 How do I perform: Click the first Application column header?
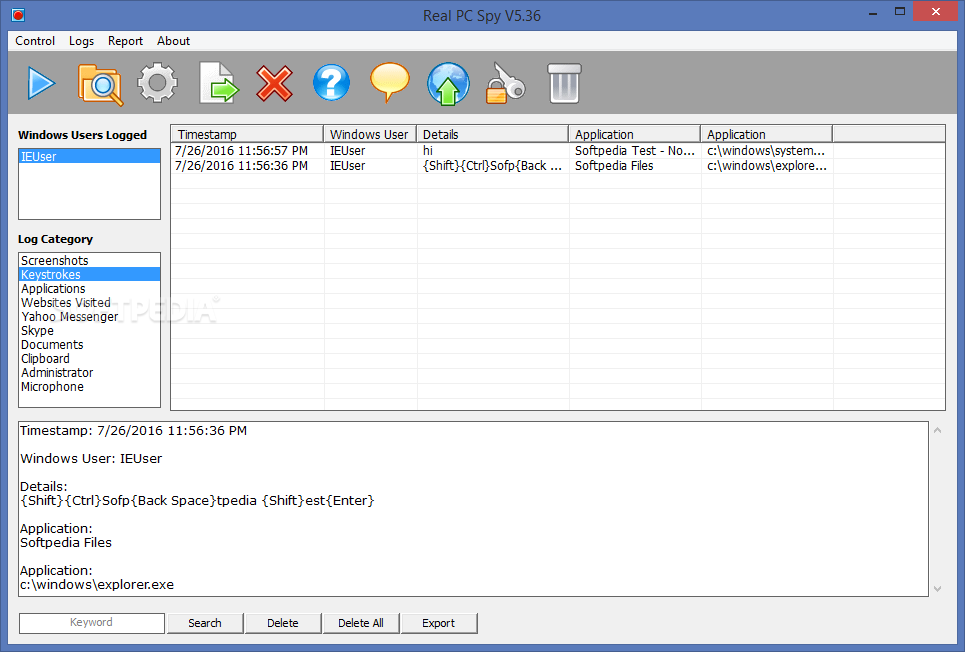point(635,134)
